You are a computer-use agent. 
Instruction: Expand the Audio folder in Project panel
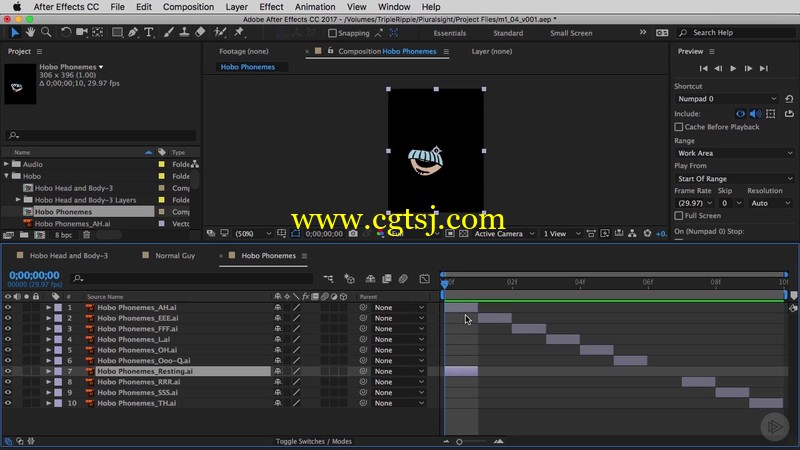[7, 164]
